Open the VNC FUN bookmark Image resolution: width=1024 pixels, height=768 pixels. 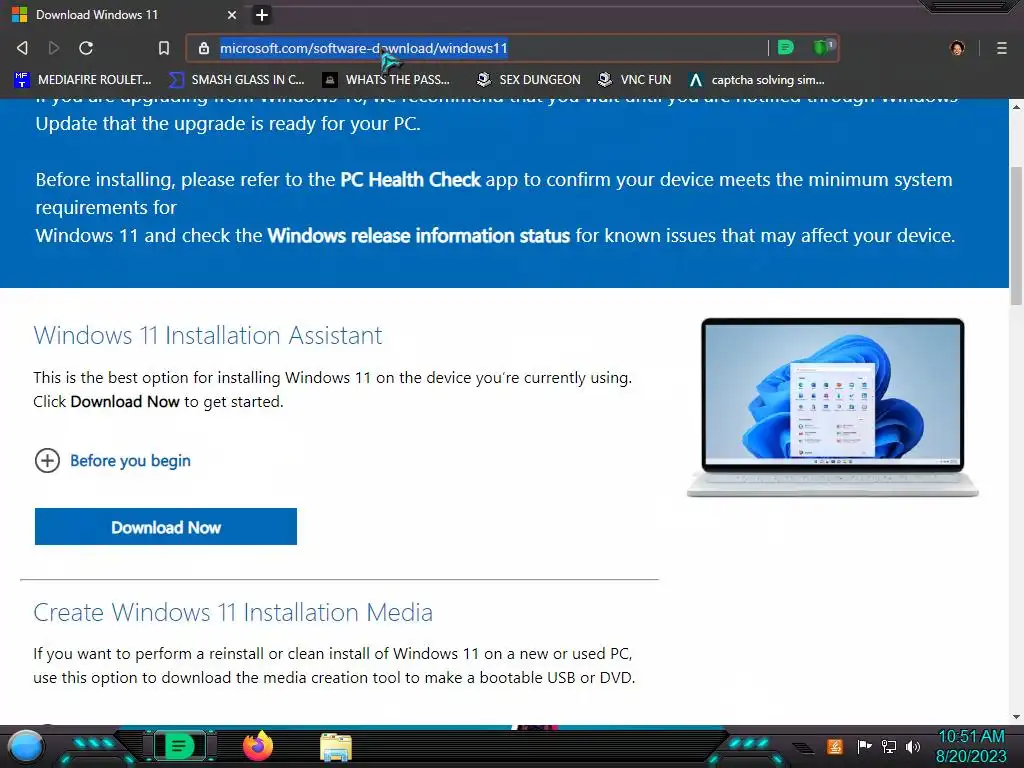635,80
